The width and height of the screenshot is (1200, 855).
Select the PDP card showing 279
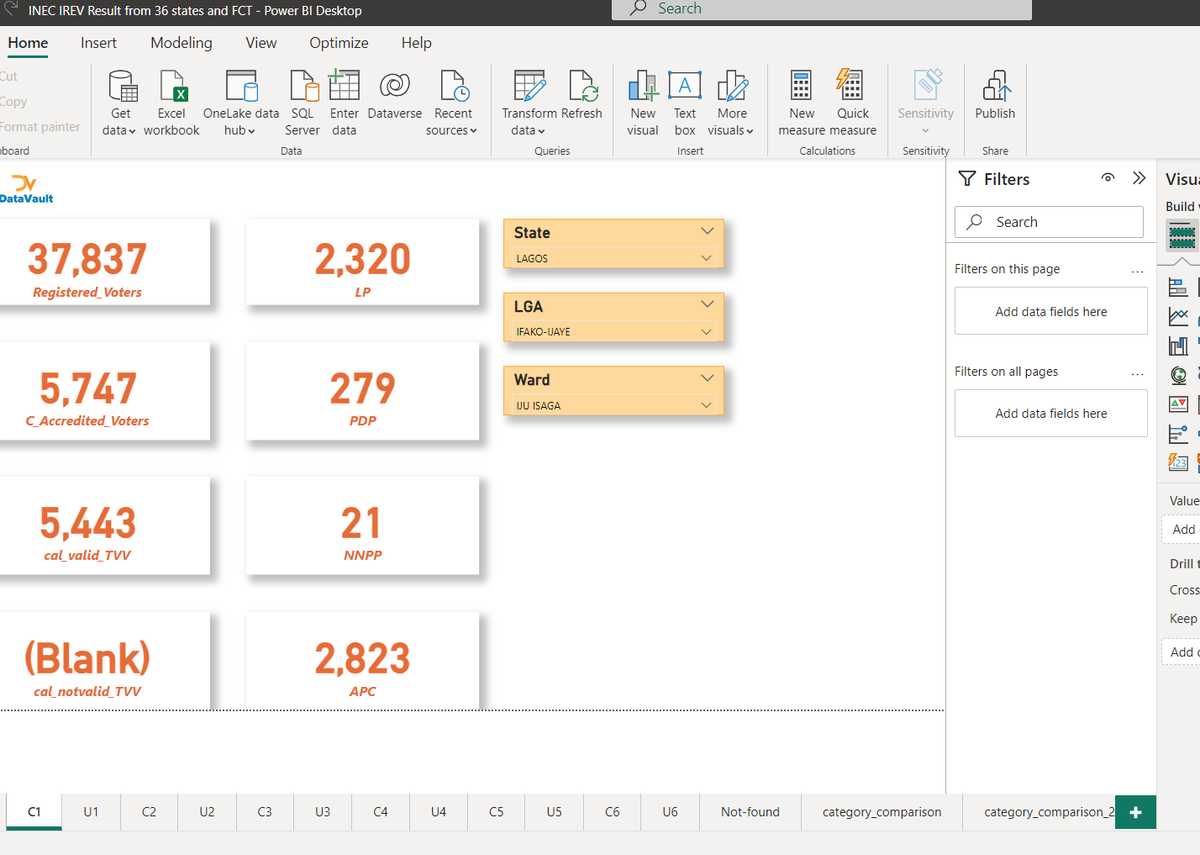(x=362, y=391)
